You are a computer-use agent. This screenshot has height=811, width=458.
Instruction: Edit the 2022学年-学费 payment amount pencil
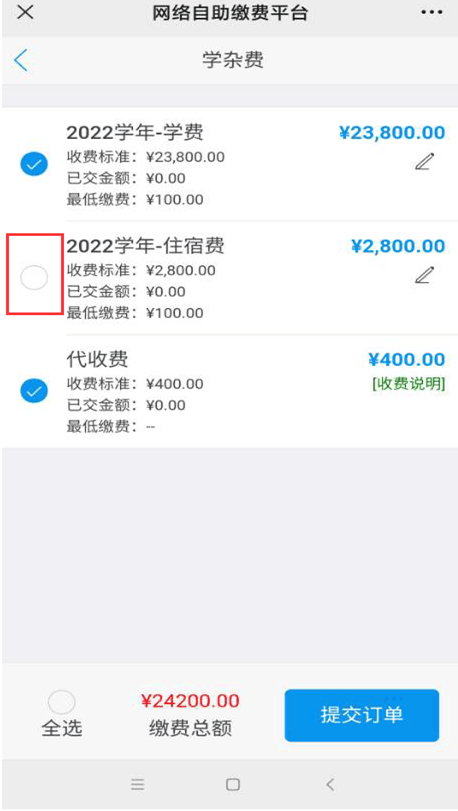424,161
